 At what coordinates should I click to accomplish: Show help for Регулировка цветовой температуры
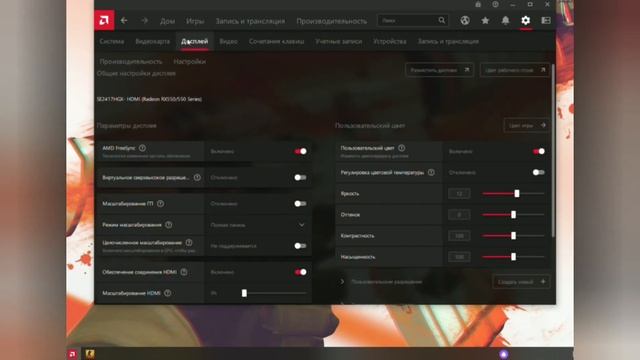(431, 172)
